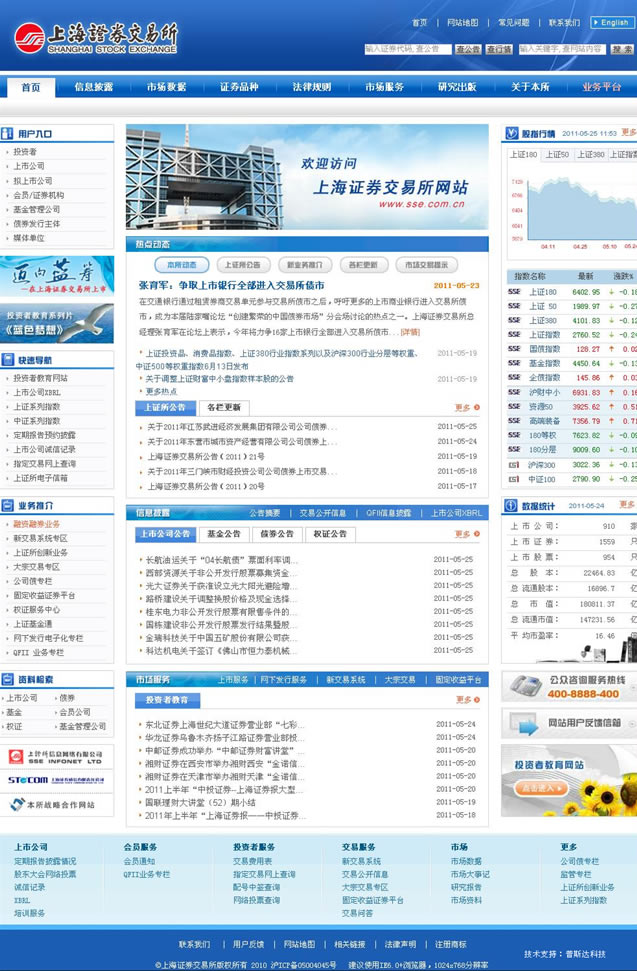Open the 上市公司XBRL quick link
The width and height of the screenshot is (637, 971).
37,392
